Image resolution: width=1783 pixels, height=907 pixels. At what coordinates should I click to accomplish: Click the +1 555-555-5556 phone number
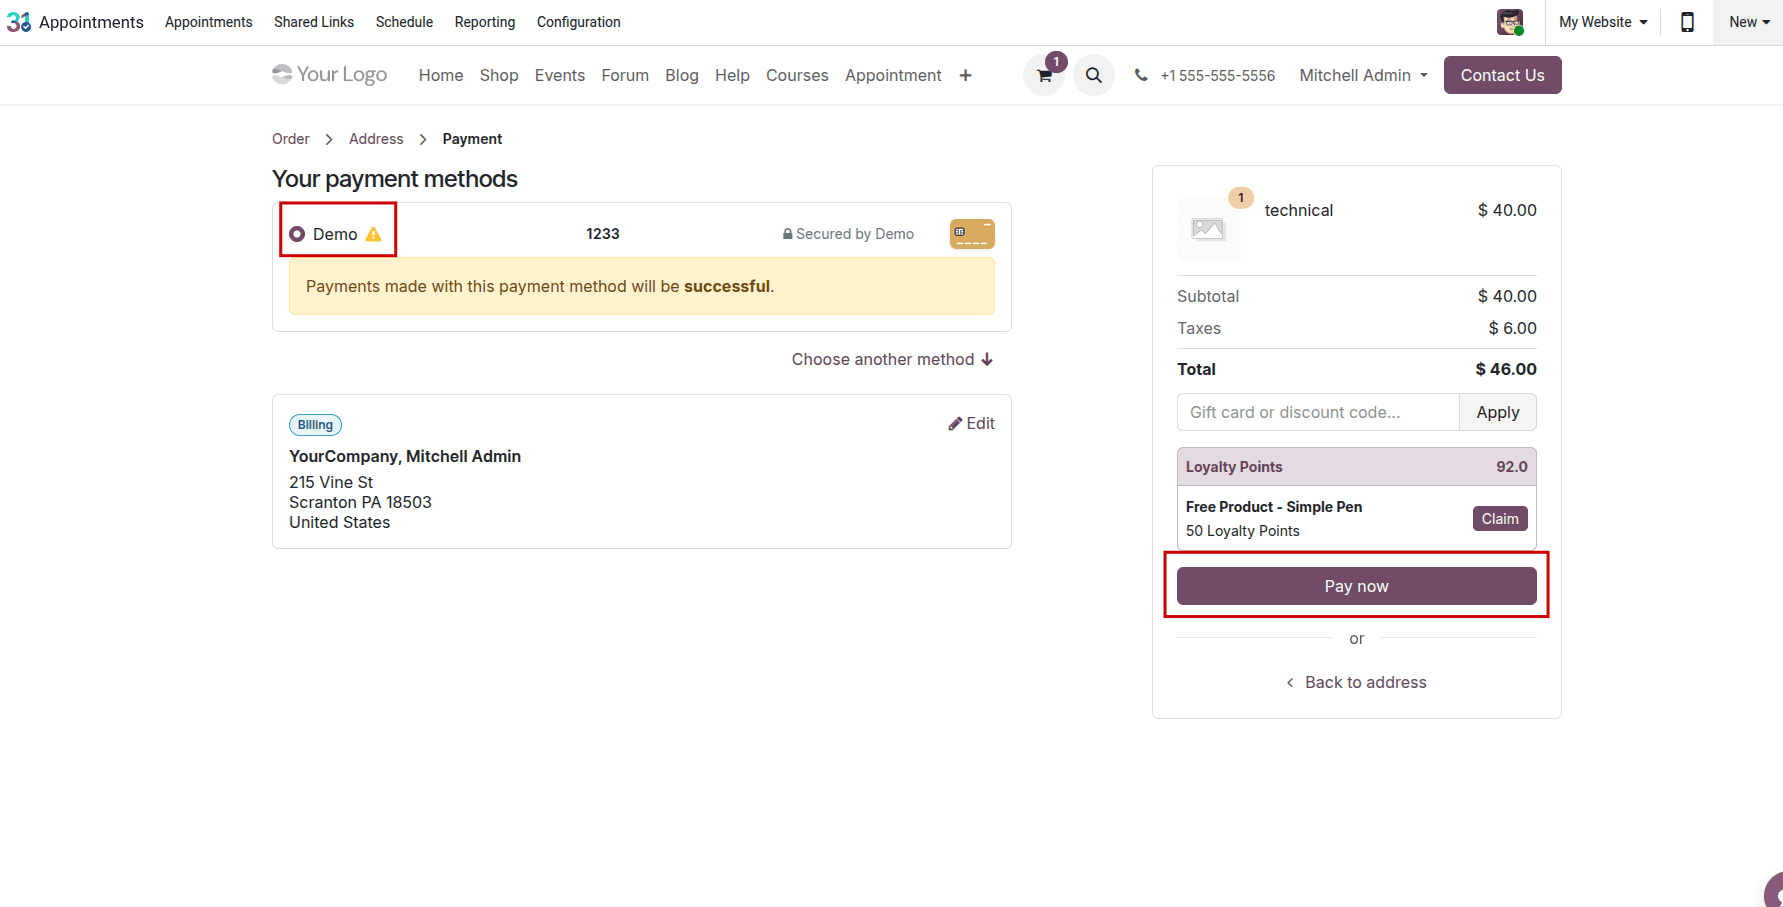pos(1217,75)
